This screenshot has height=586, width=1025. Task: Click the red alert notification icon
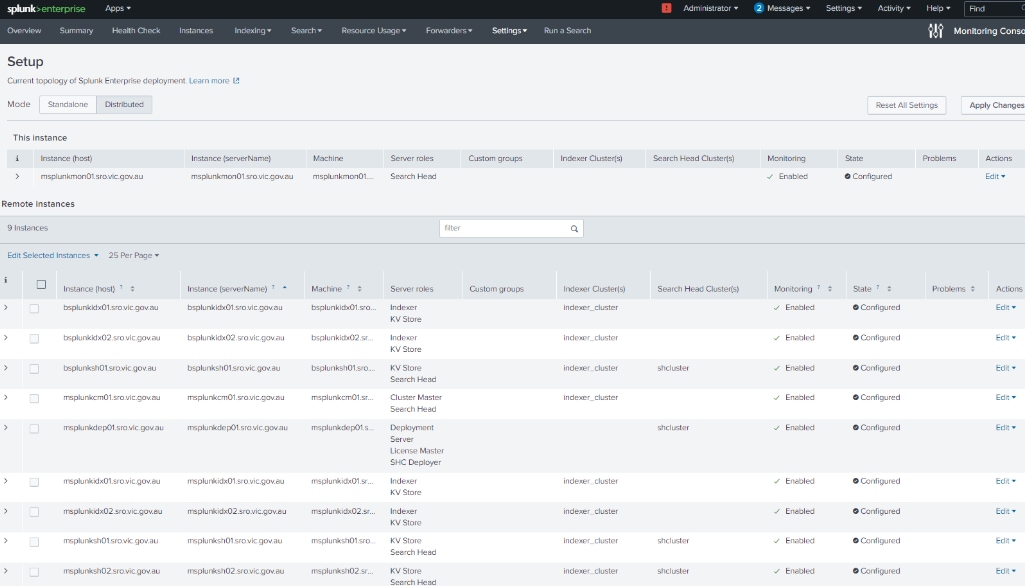(x=666, y=9)
